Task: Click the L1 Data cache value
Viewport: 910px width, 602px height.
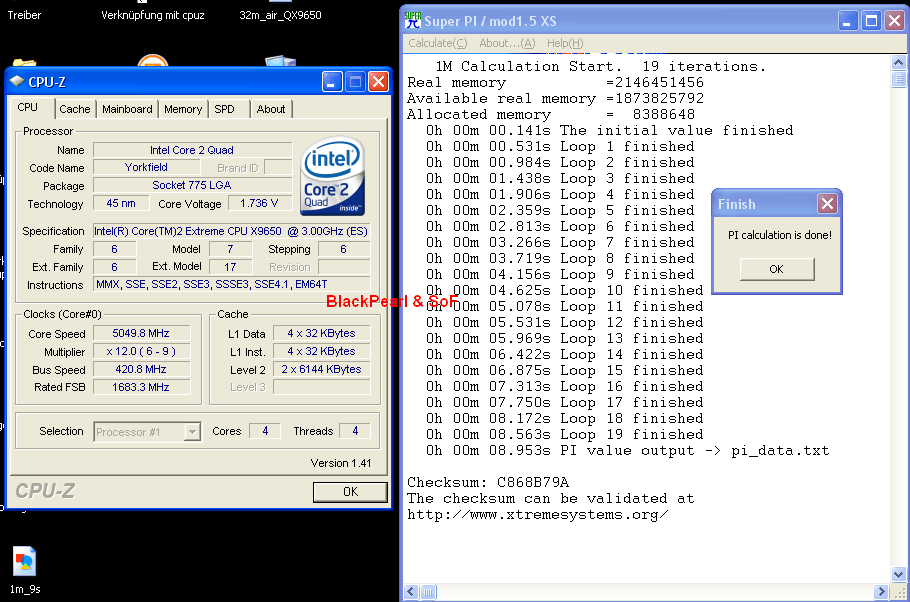Action: (322, 333)
